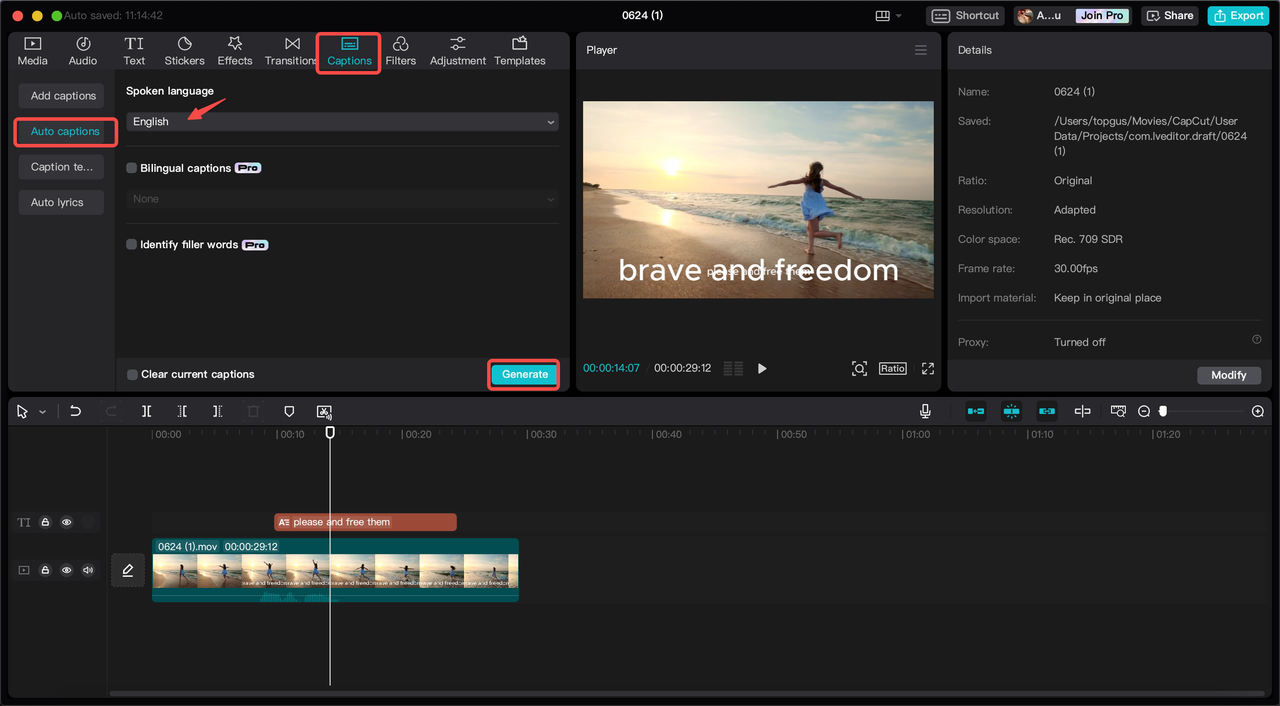Click the Join Pro button

click(x=1102, y=15)
